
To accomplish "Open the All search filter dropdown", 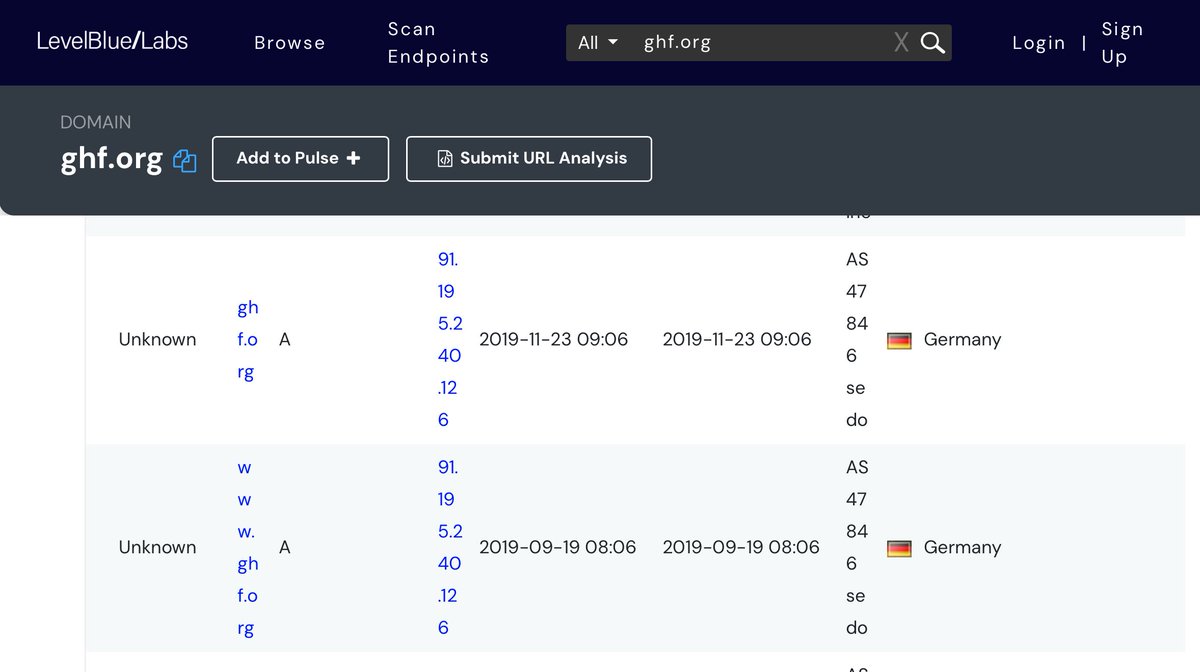I will [x=598, y=43].
